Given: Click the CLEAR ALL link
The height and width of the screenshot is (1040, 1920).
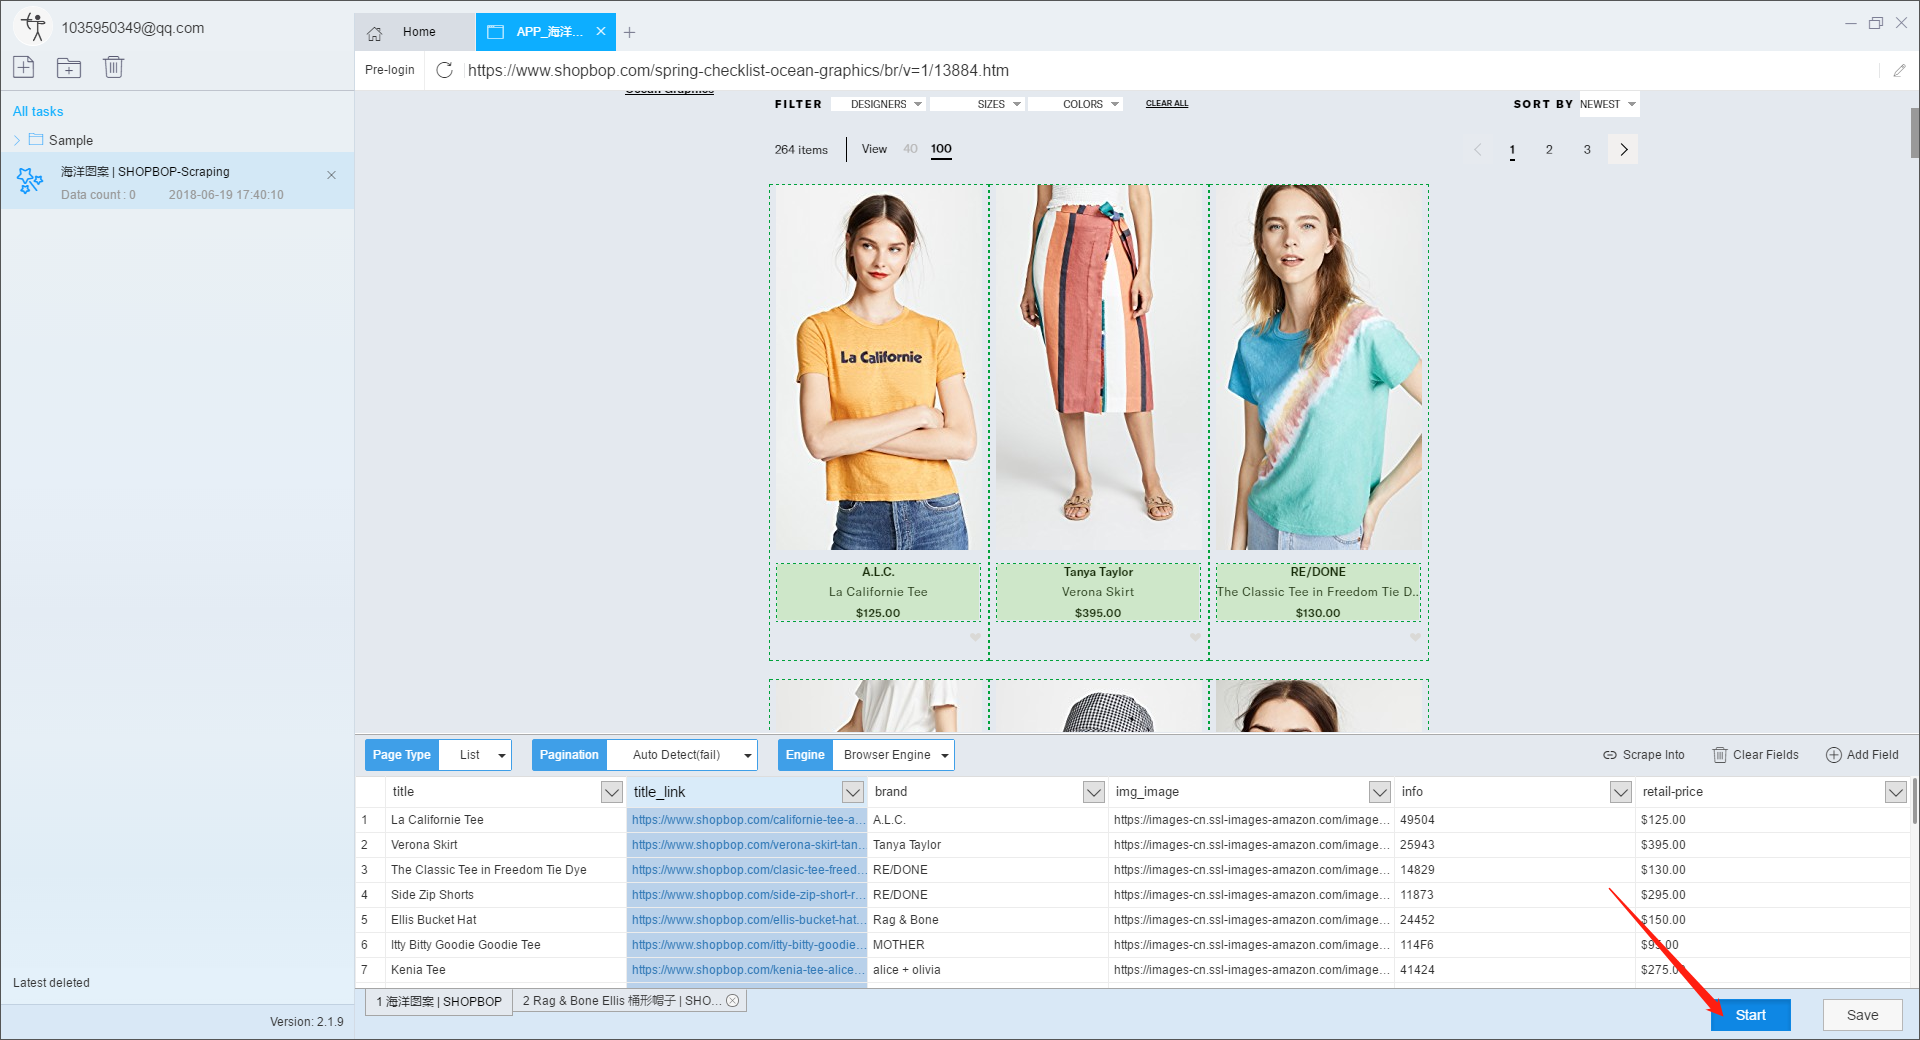Looking at the screenshot, I should click(1167, 103).
